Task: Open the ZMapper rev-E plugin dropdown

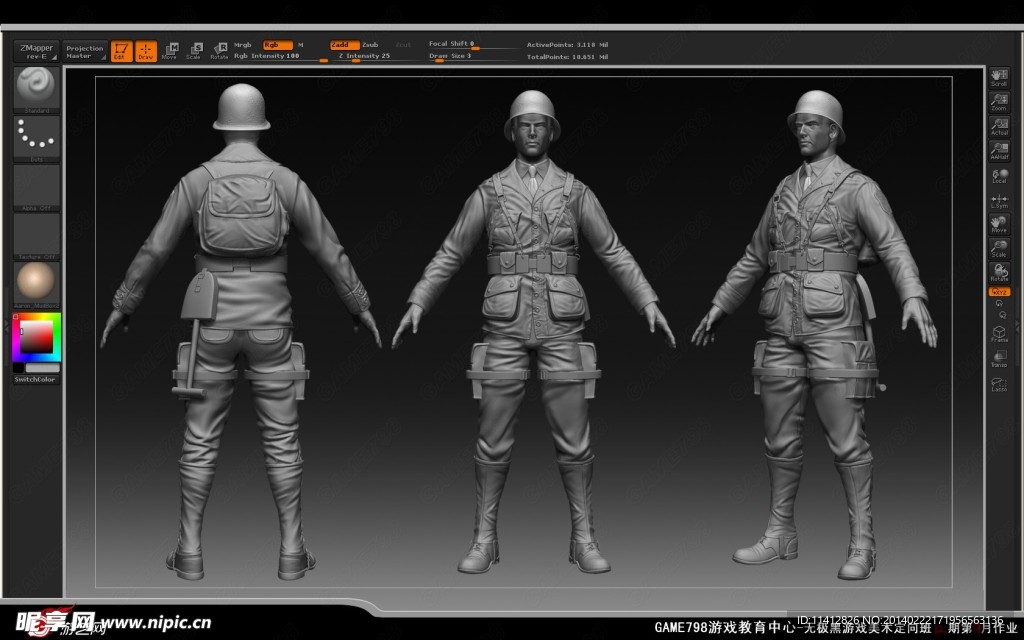Action: pos(35,51)
